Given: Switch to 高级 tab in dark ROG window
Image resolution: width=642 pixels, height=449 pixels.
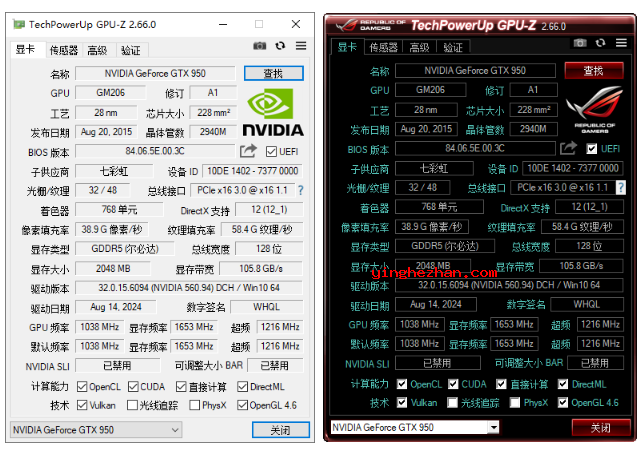Looking at the screenshot, I should 419,47.
